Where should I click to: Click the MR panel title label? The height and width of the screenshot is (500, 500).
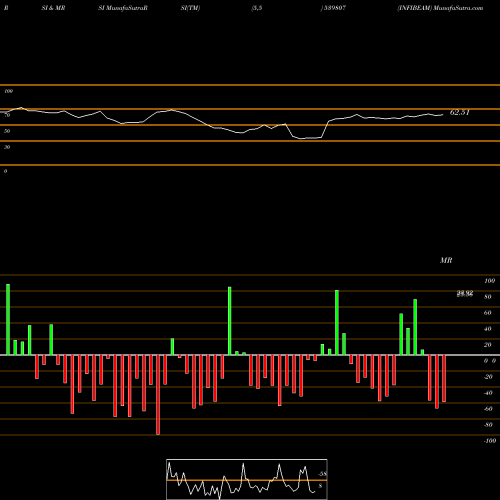[446, 260]
